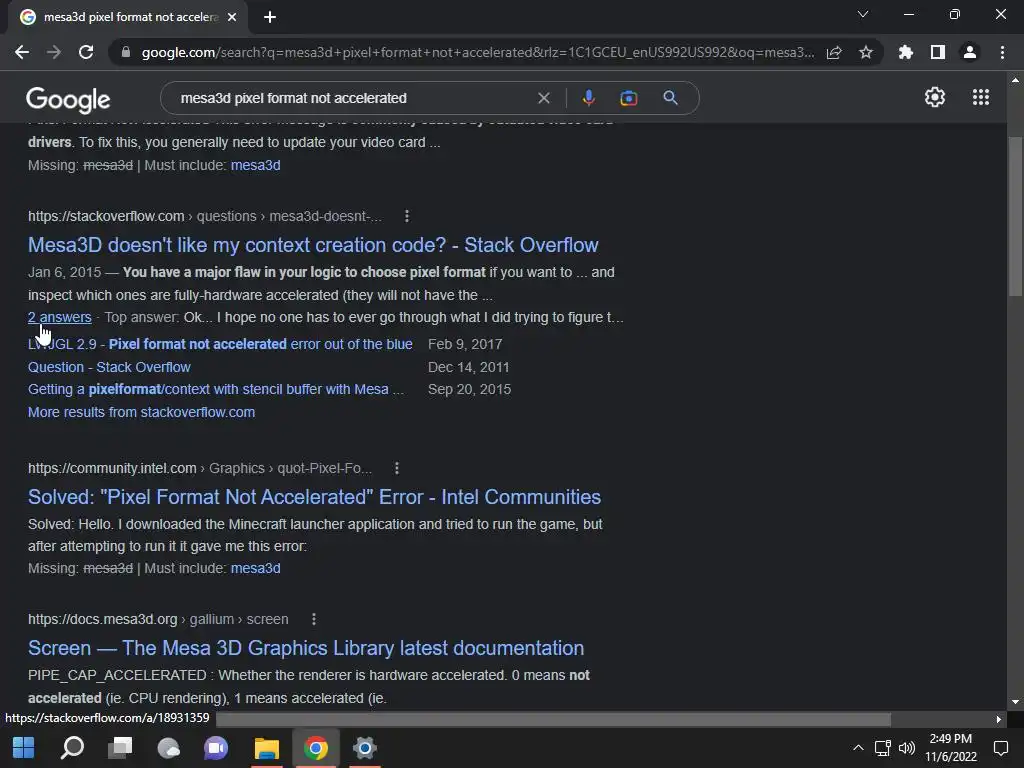Image resolution: width=1024 pixels, height=768 pixels.
Task: Bookmark this page with star icon
Action: point(865,52)
